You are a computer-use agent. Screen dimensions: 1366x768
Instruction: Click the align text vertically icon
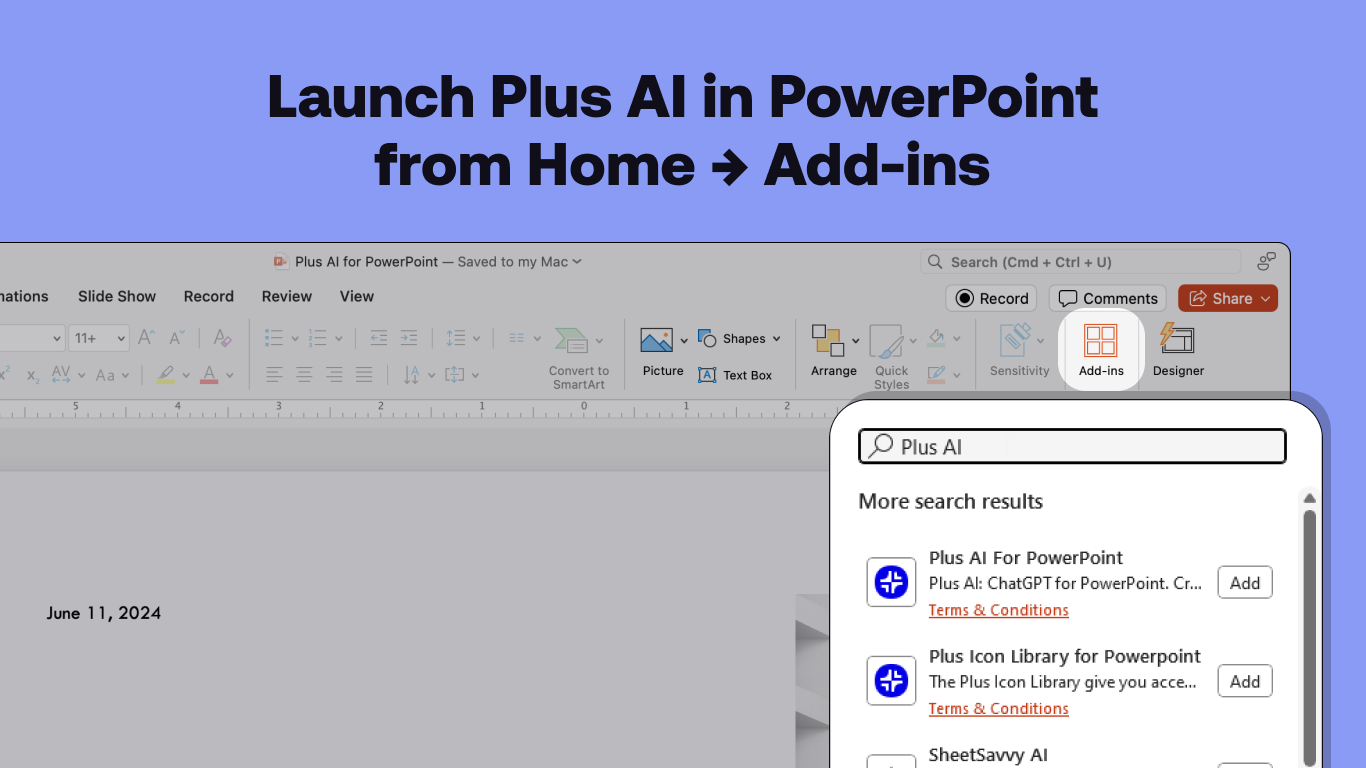click(x=454, y=375)
